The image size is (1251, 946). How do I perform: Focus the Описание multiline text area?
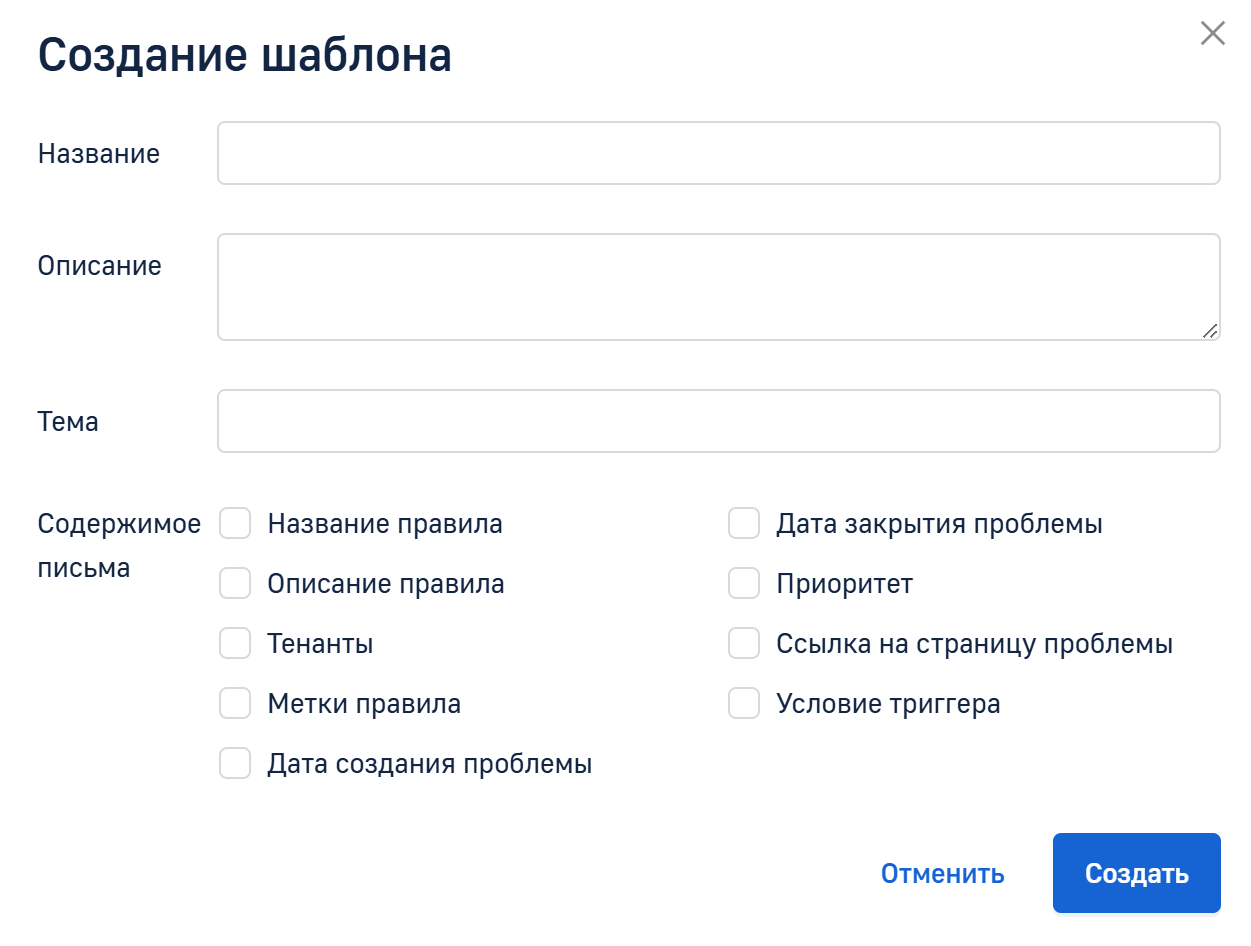click(718, 287)
